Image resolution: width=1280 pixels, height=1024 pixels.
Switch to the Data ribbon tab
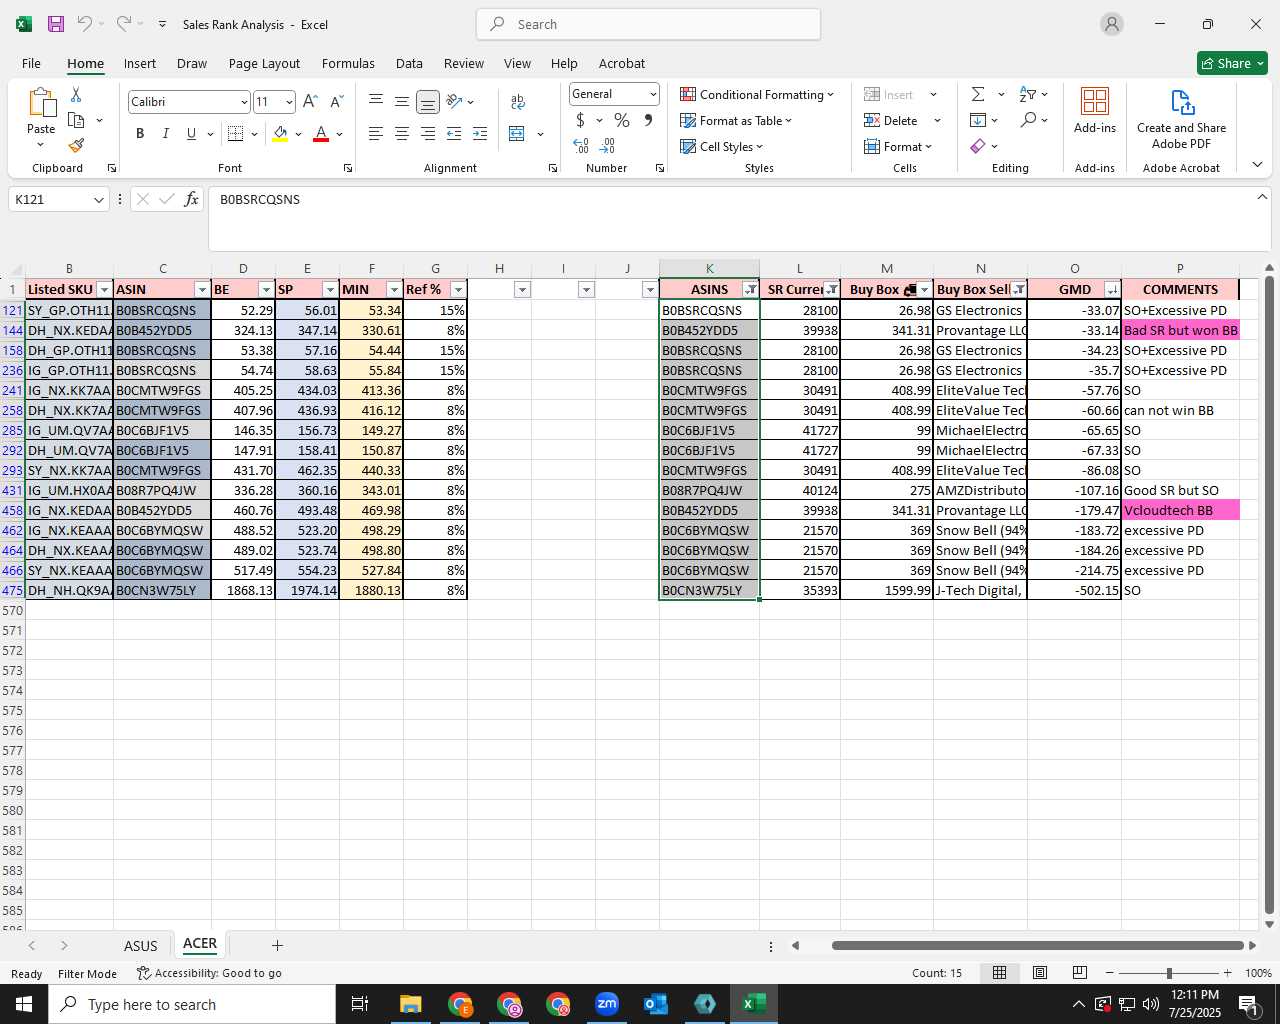409,63
